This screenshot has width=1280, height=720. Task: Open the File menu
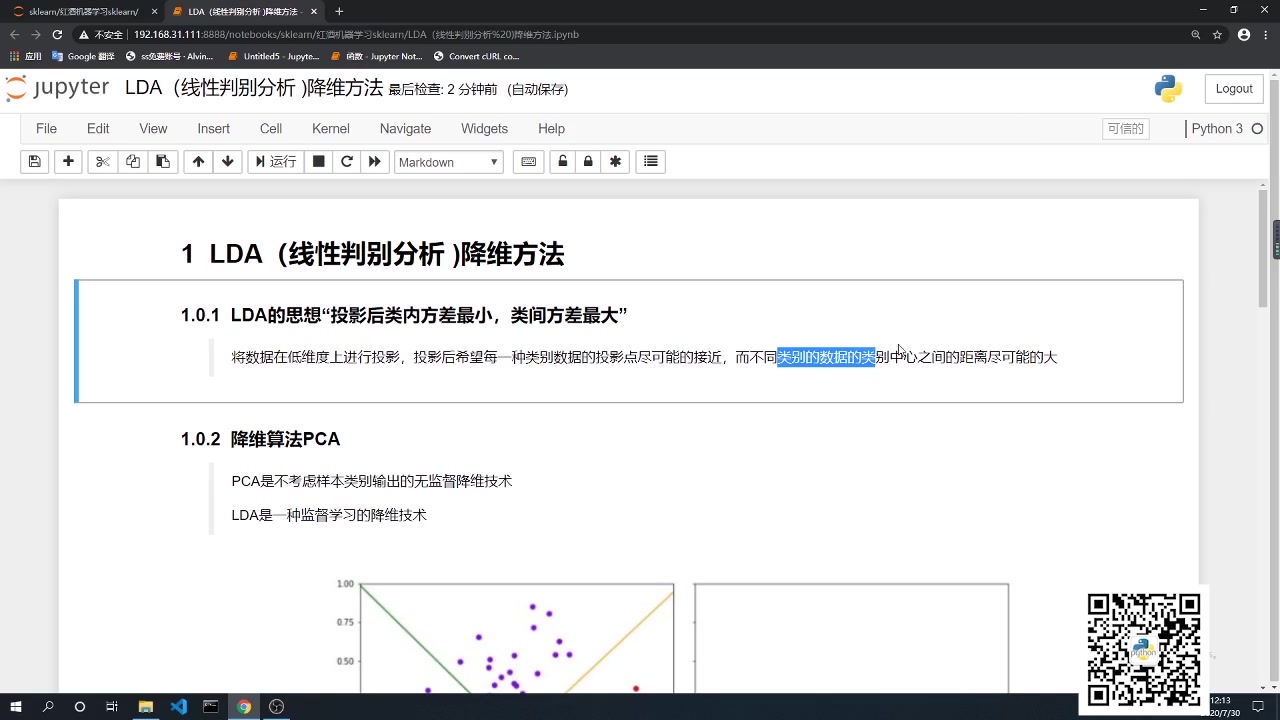point(46,129)
